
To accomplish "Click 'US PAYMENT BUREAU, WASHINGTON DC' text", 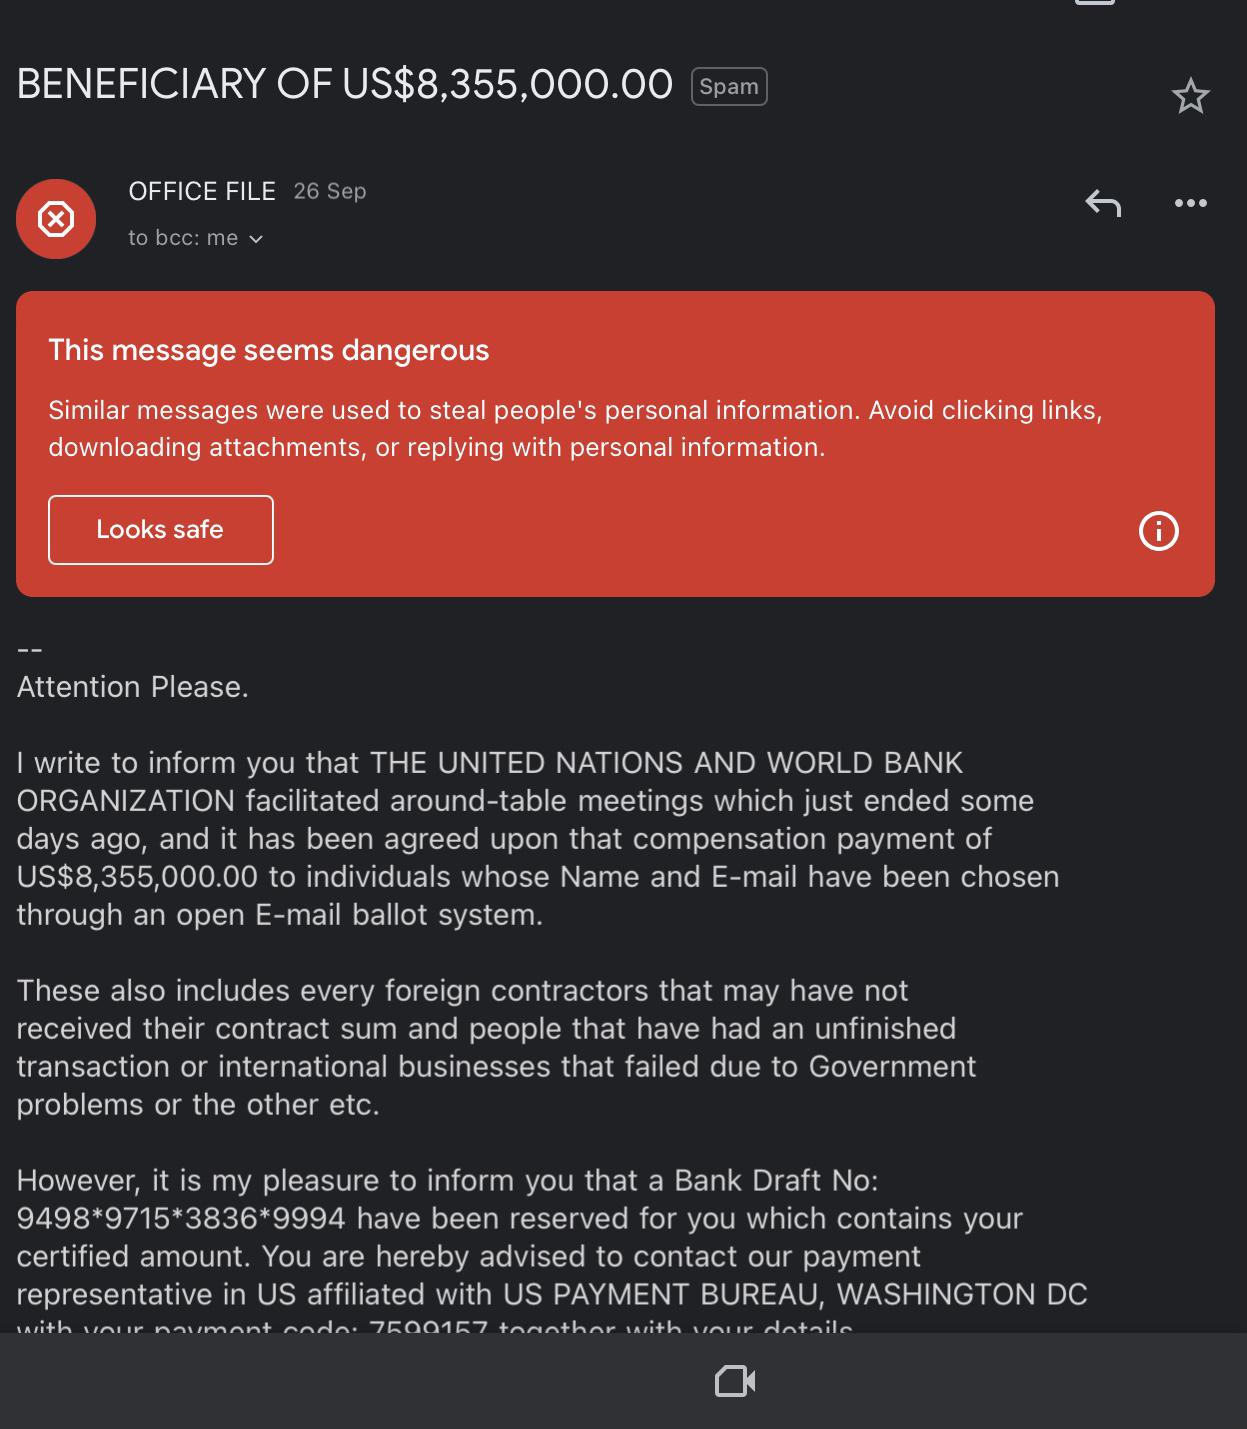I will pyautogui.click(x=795, y=1294).
